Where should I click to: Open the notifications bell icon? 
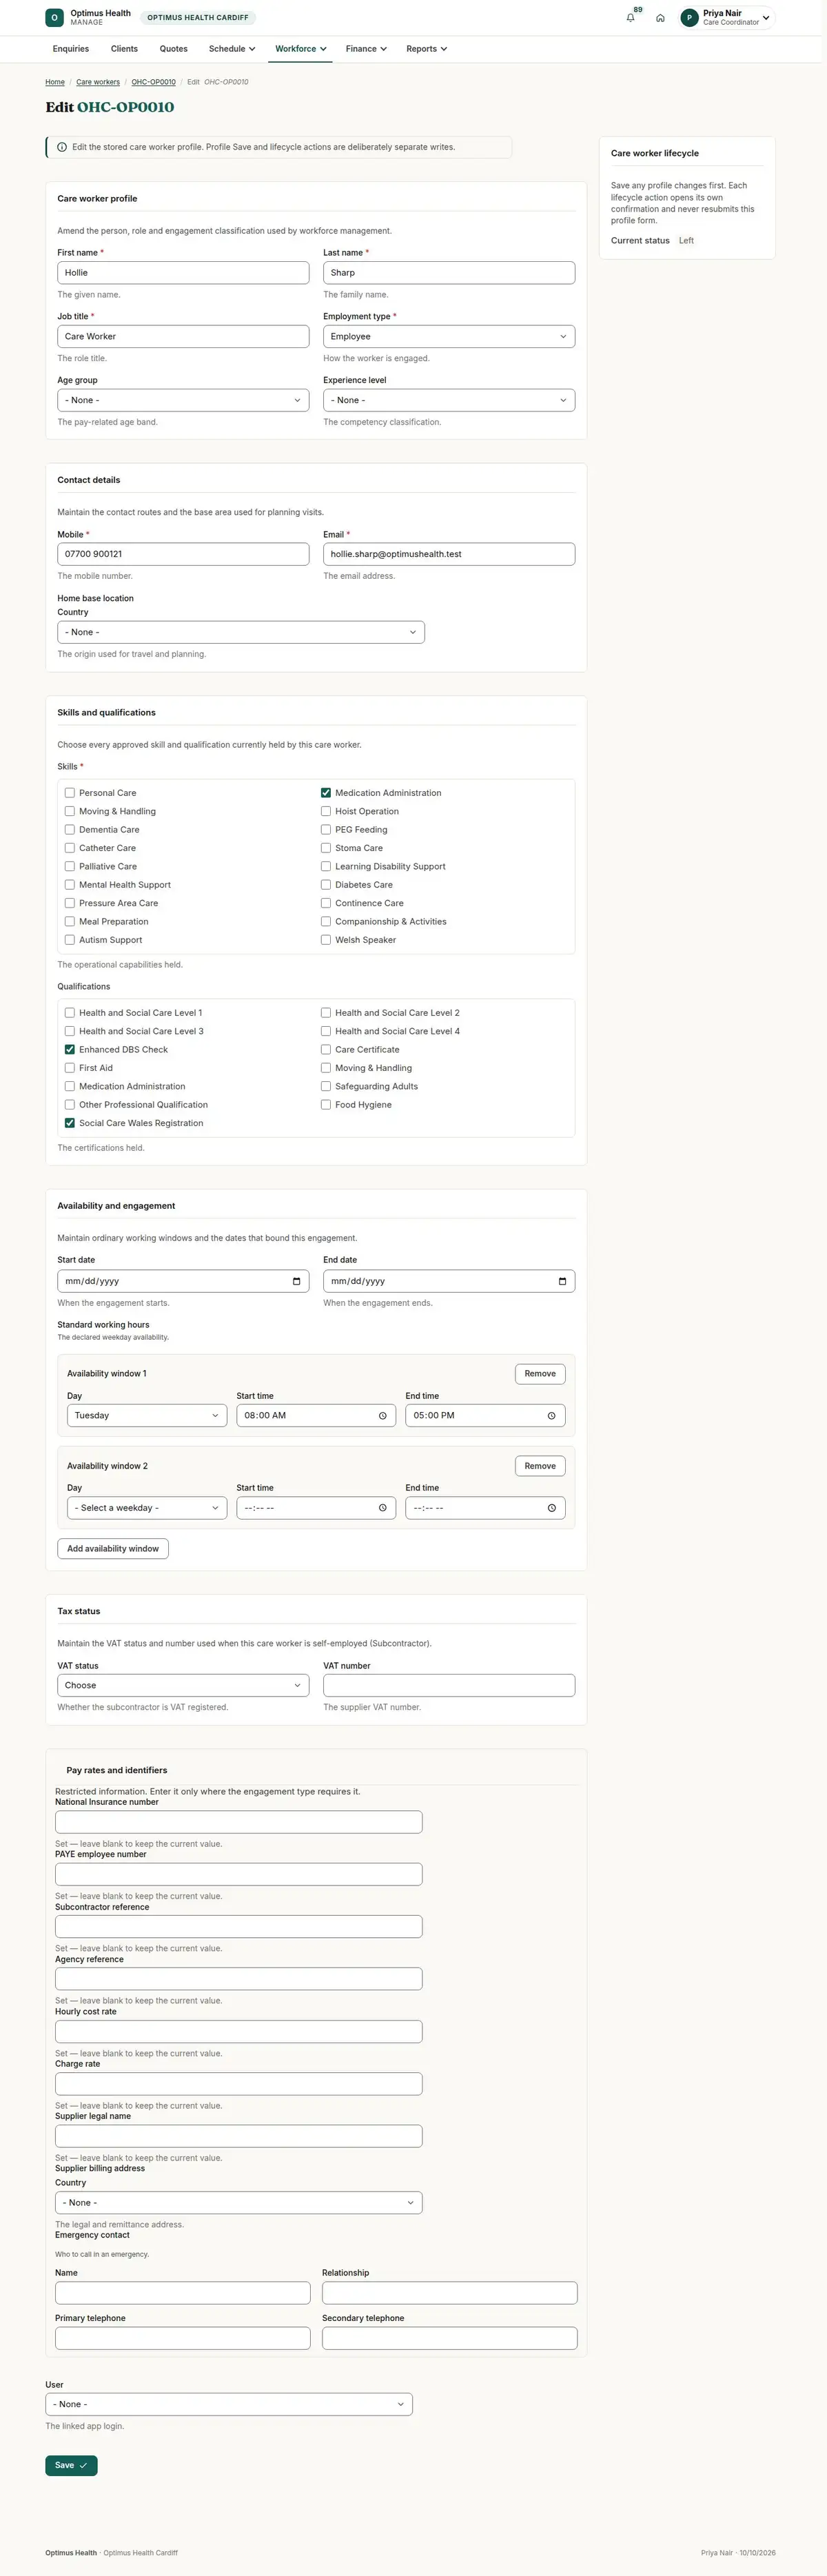coord(630,18)
